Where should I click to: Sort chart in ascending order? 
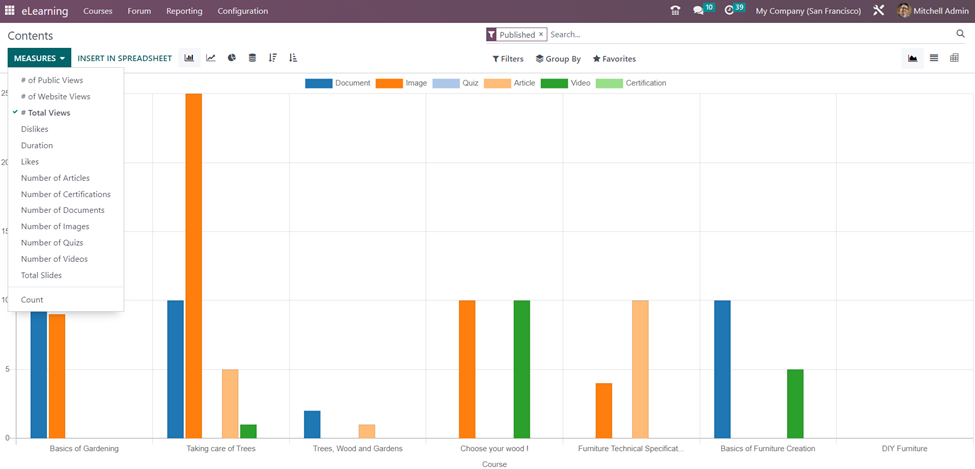tap(293, 58)
